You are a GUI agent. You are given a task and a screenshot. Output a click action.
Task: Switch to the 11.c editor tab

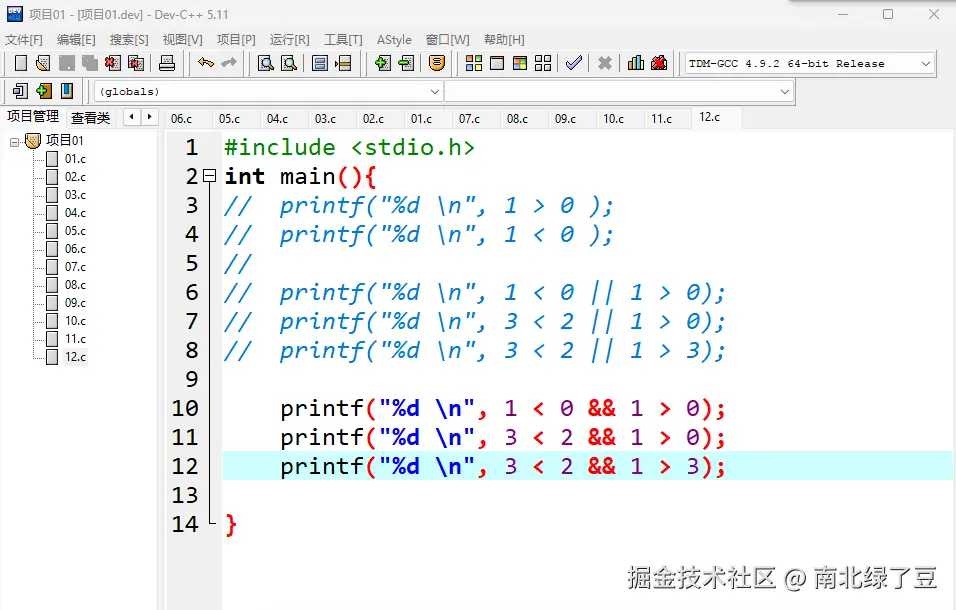click(662, 119)
